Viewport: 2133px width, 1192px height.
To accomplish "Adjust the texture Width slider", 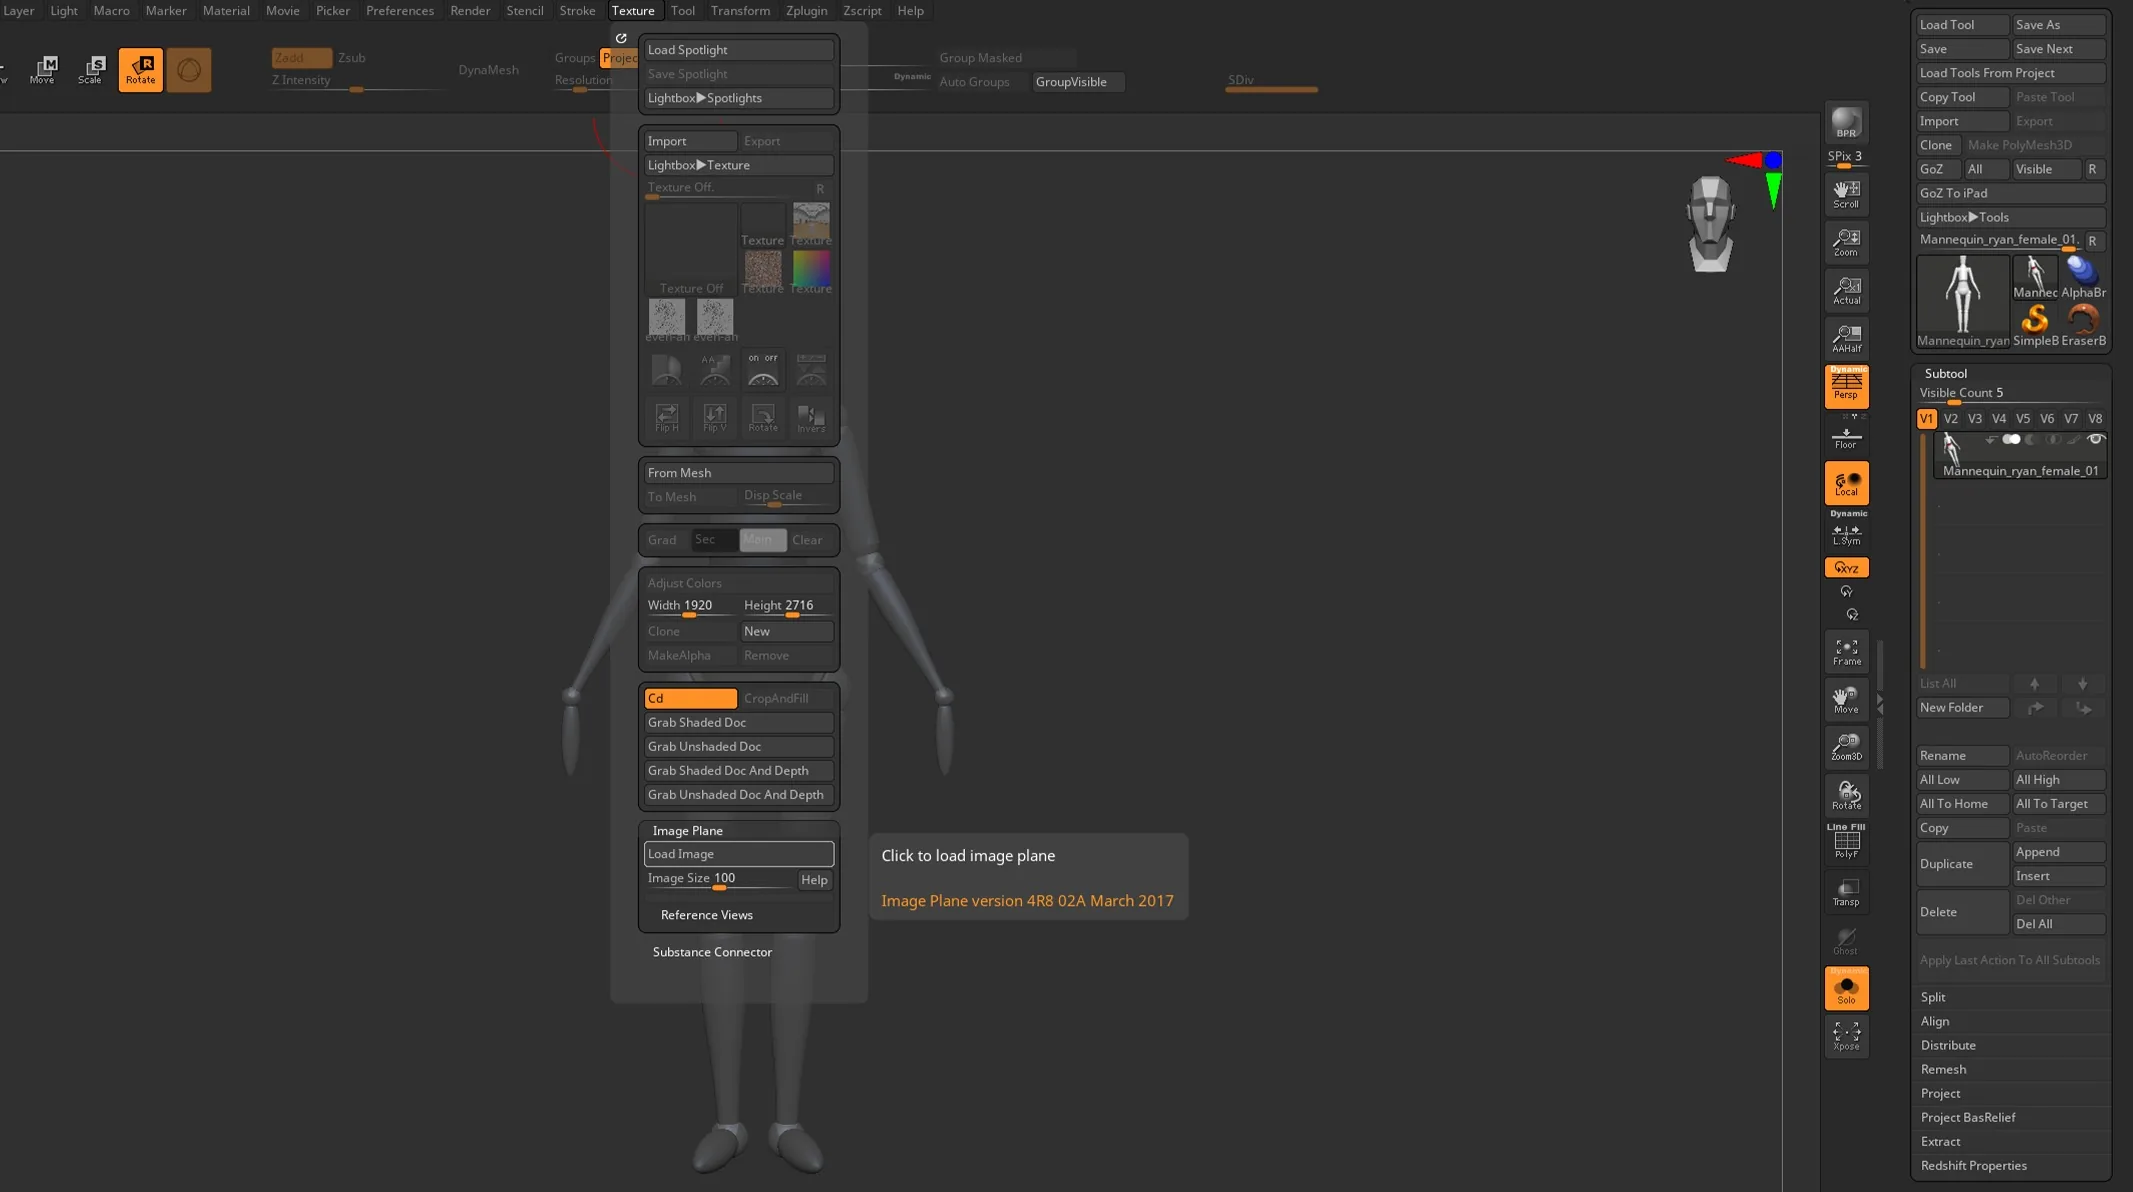I will [x=691, y=606].
